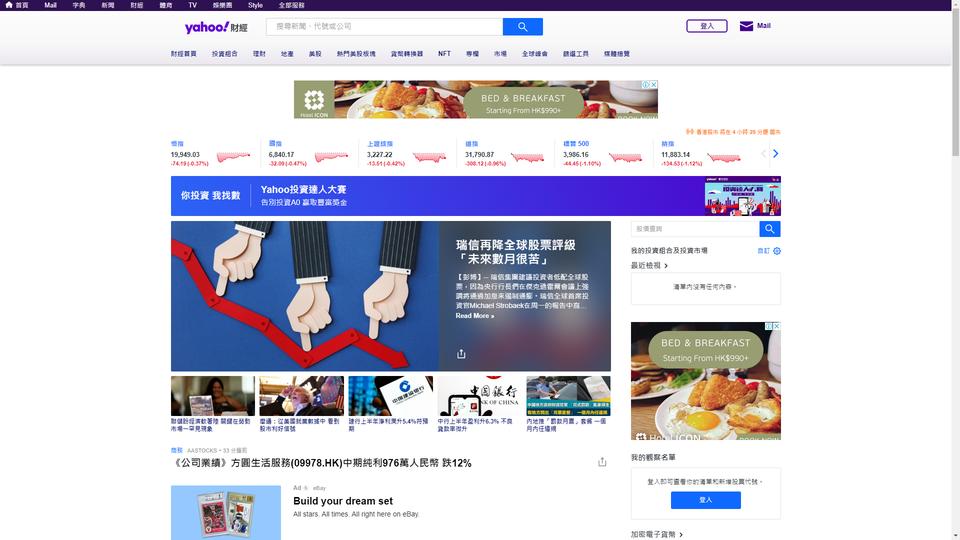The height and width of the screenshot is (540, 960).
Task: Open the trader-looking-up story thumbnail
Action: (301, 396)
